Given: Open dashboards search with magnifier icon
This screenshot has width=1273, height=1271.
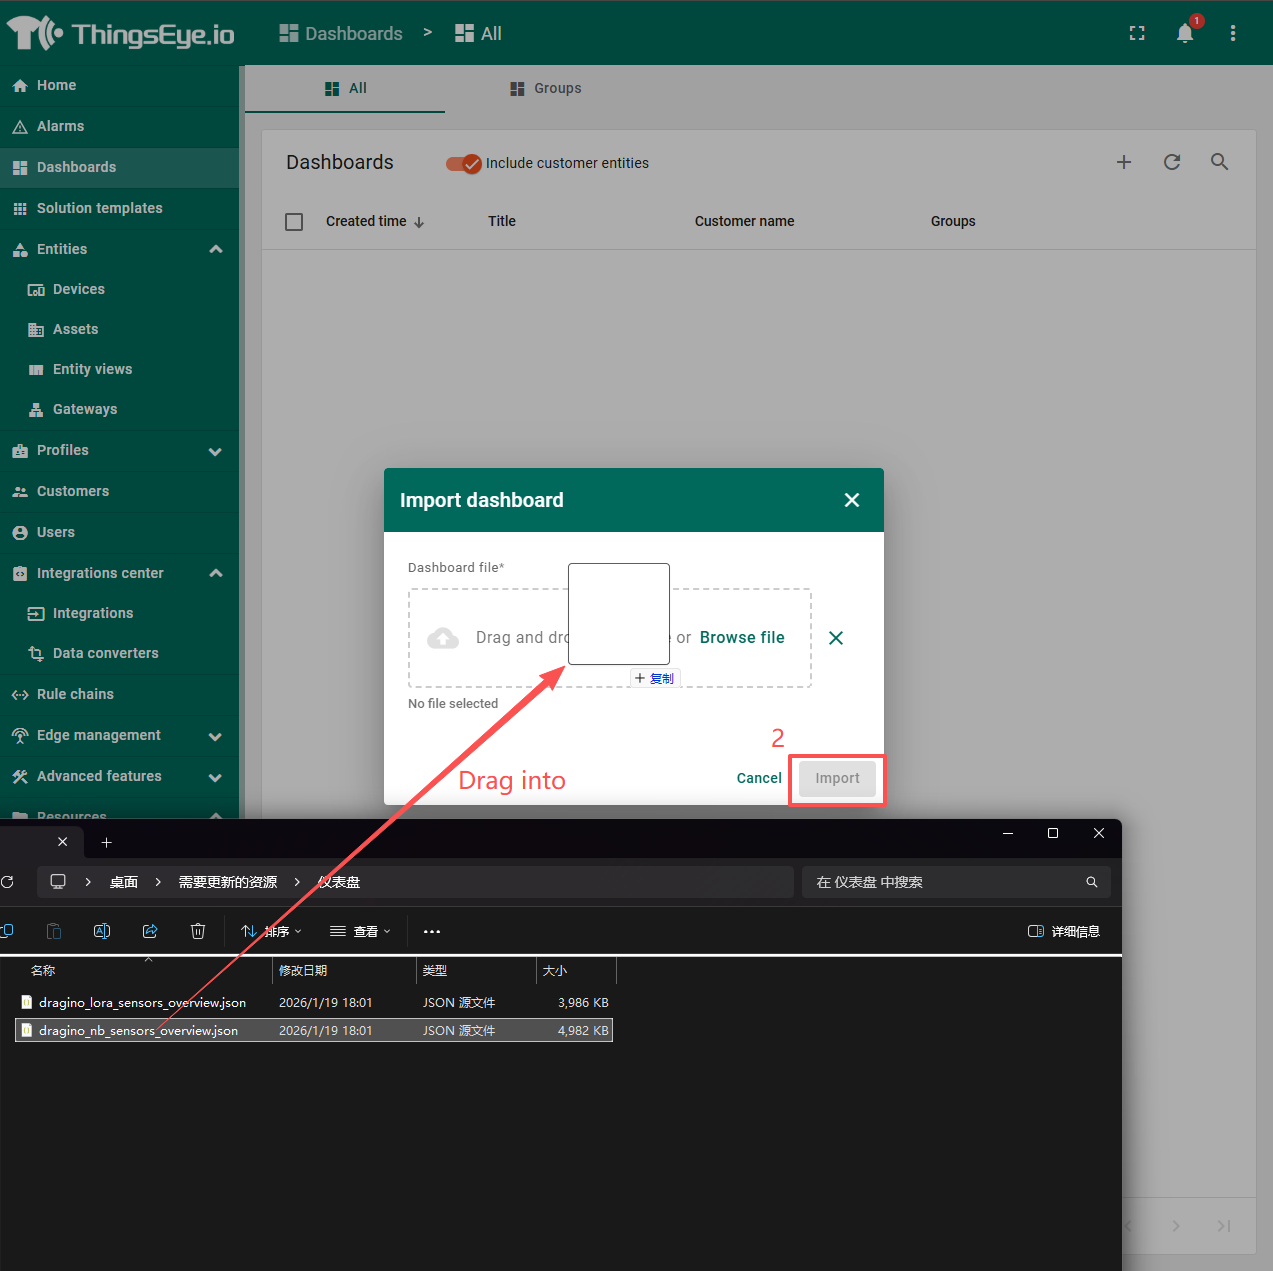Looking at the screenshot, I should click(x=1219, y=162).
